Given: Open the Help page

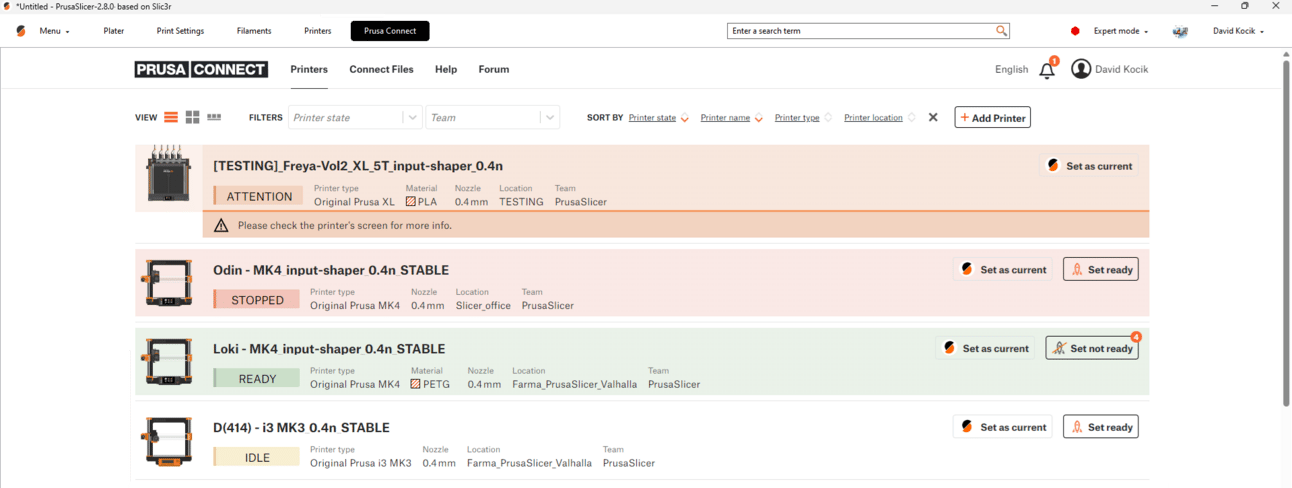Looking at the screenshot, I should point(446,69).
